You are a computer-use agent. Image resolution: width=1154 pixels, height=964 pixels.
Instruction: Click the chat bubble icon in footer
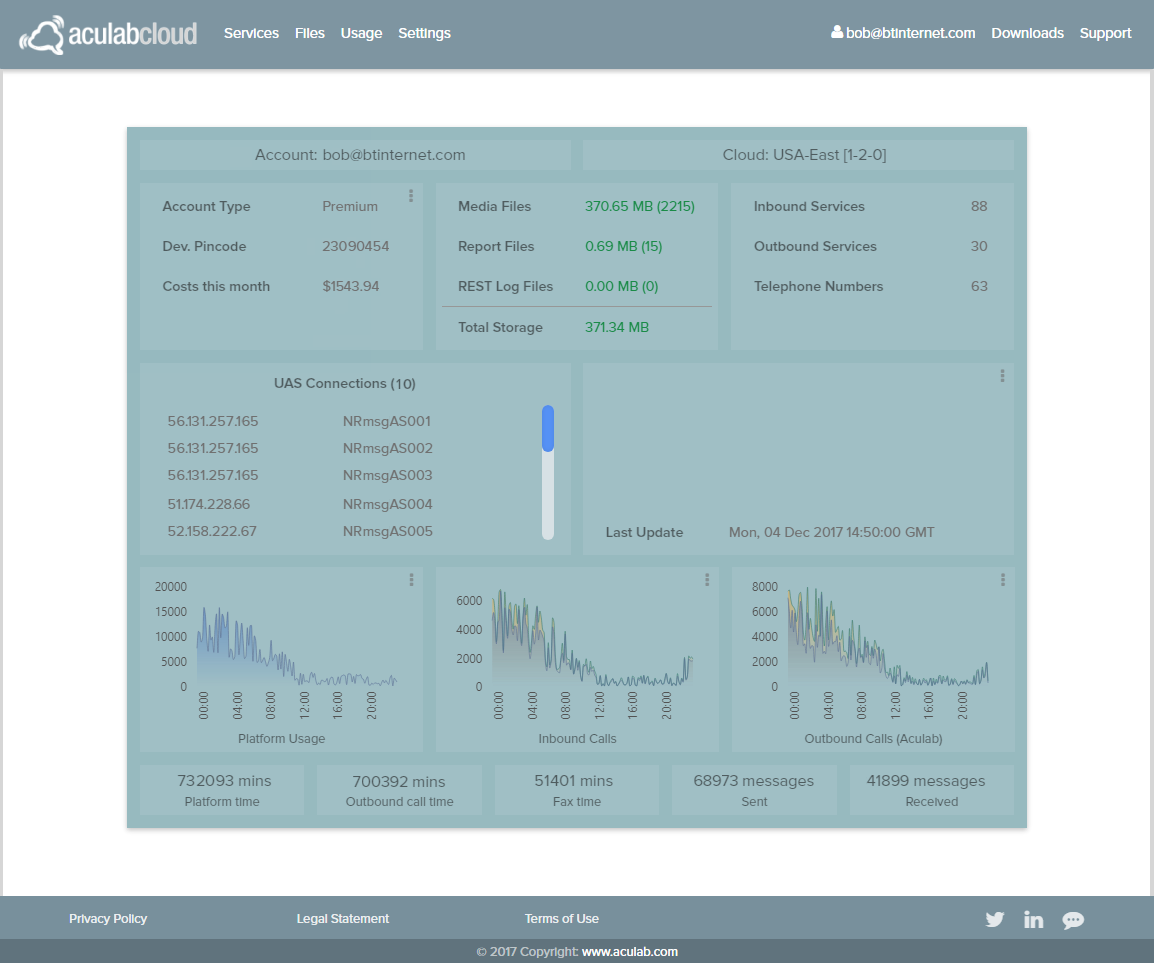[1073, 920]
